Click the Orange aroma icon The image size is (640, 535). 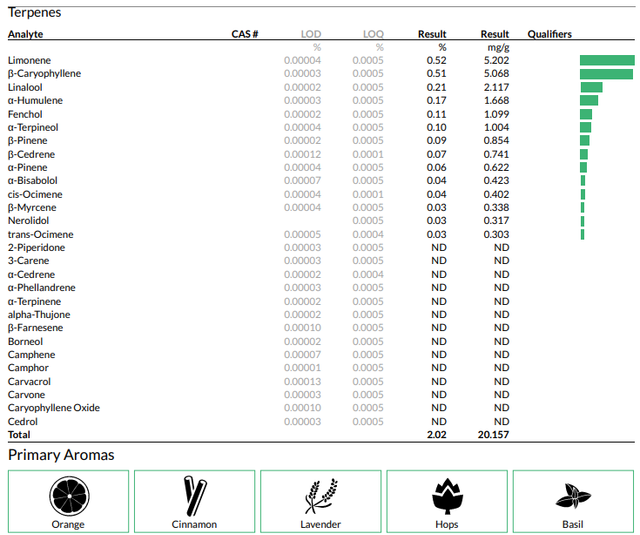click(69, 496)
